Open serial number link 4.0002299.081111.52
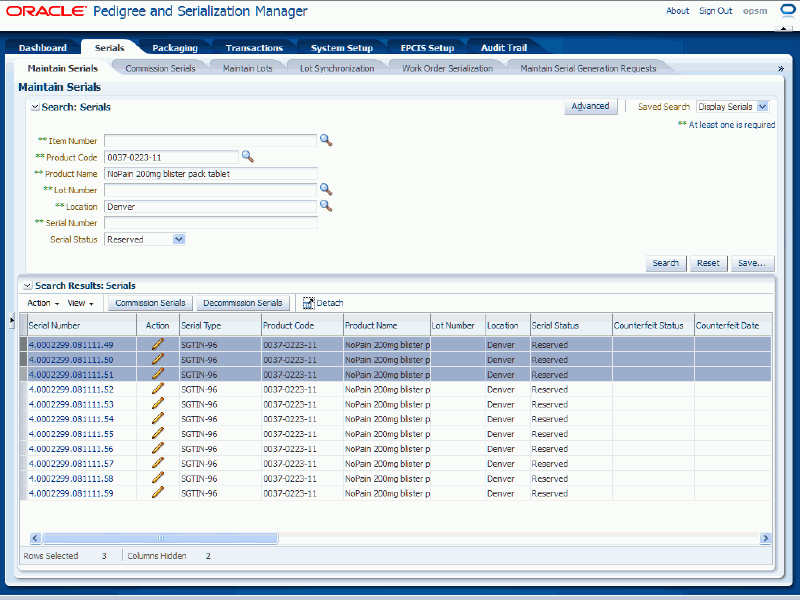Viewport: 800px width, 600px height. (x=71, y=389)
